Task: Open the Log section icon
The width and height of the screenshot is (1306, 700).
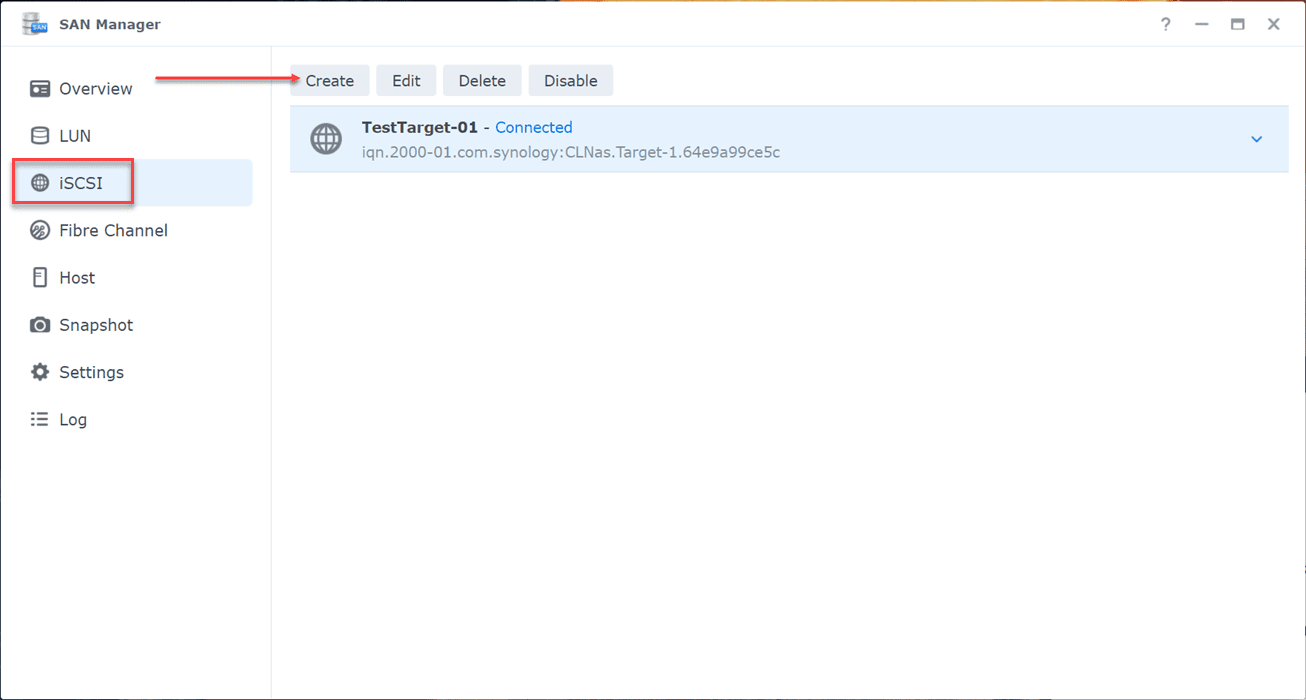Action: click(39, 419)
